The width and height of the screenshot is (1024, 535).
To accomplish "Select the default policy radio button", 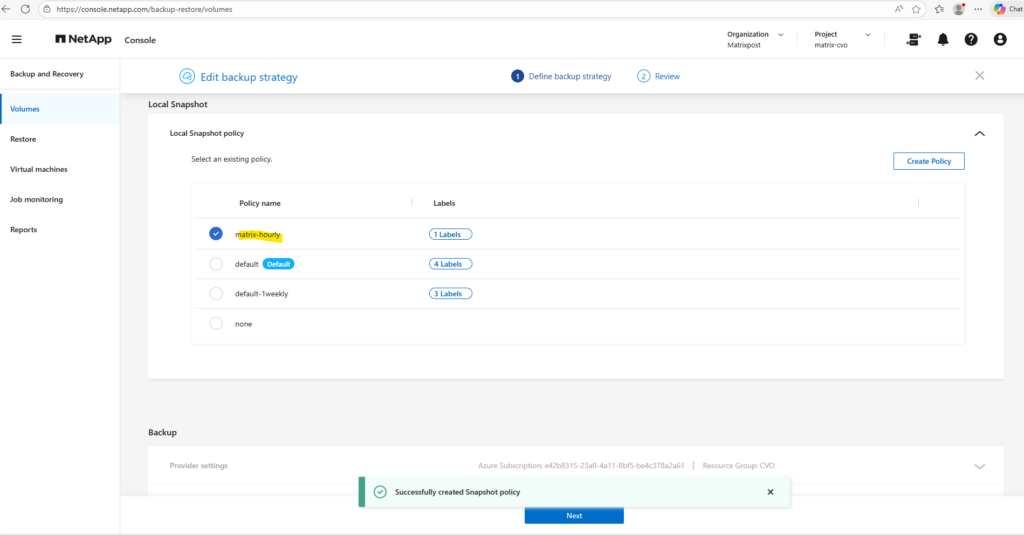I will pos(216,264).
